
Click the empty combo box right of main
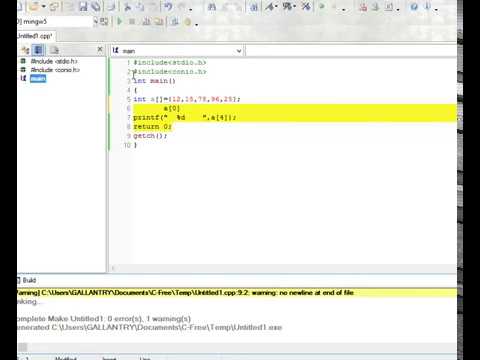(351, 51)
